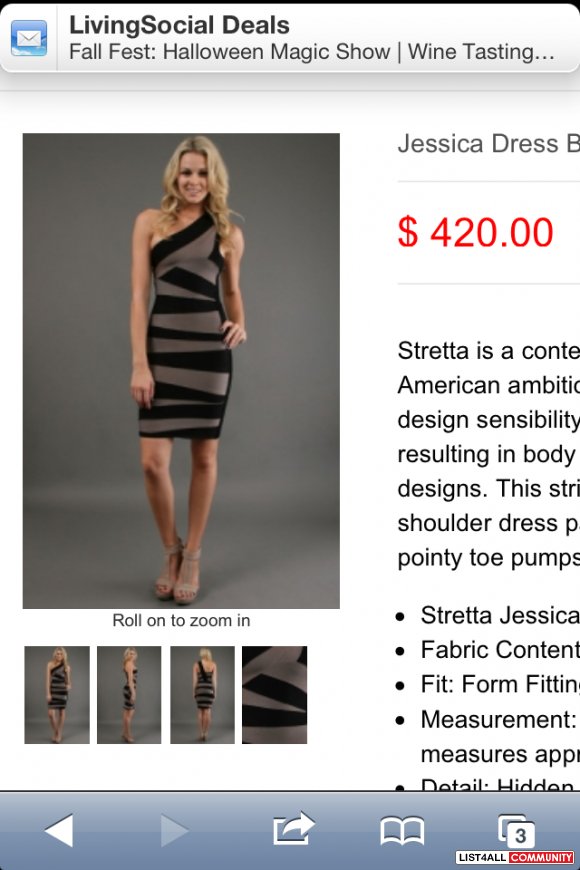
Task: Tap the main dress product photo
Action: coord(181,371)
